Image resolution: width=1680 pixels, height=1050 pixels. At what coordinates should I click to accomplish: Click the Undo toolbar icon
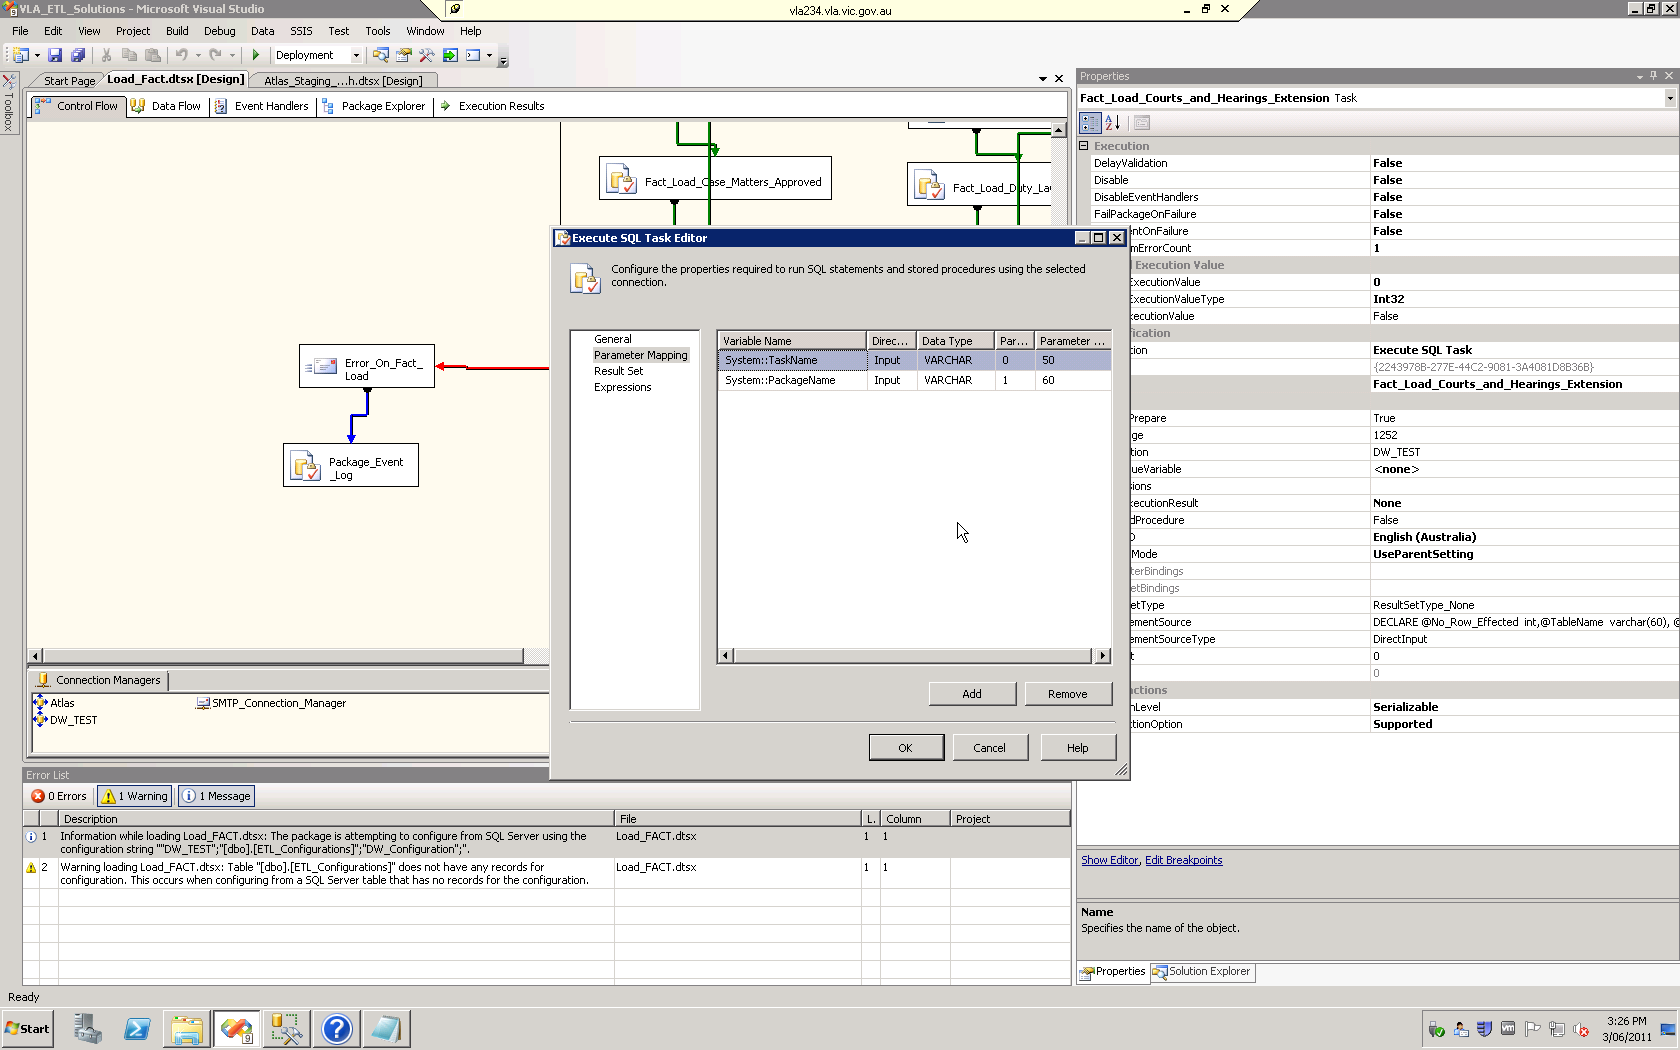coord(181,55)
